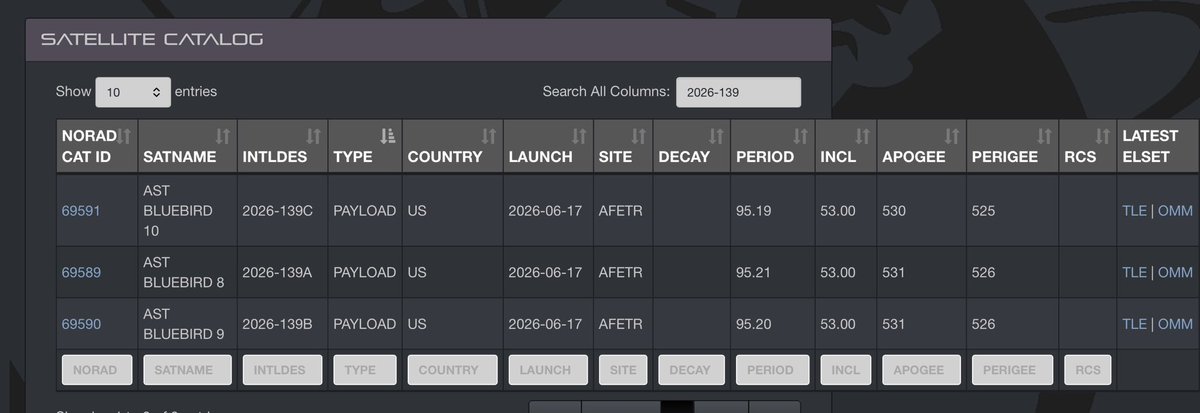
Task: Open OMM link for AST BLUEBIRD 9
Action: (x=1175, y=324)
